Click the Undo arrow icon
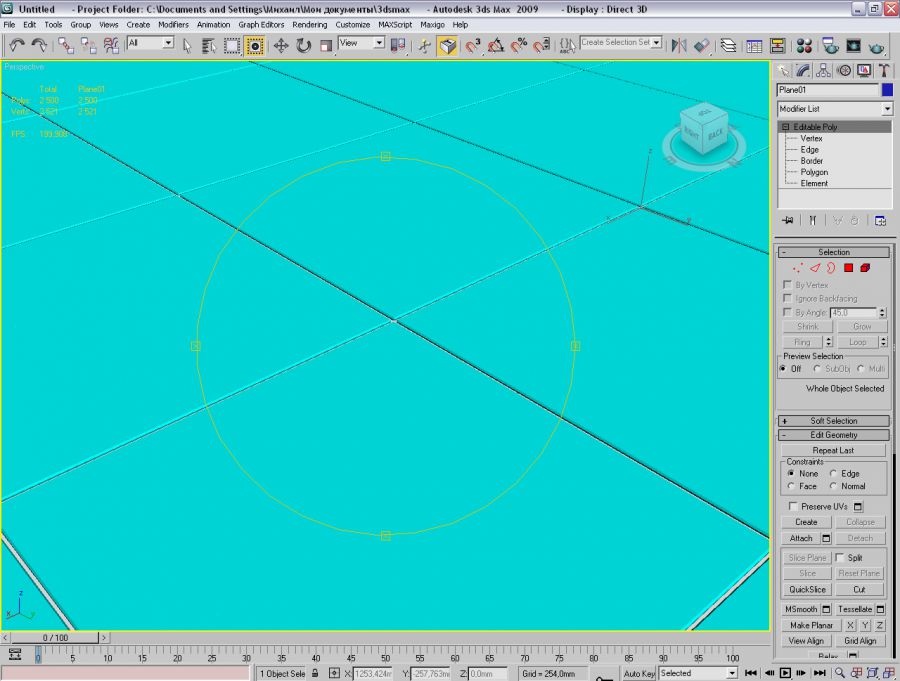The image size is (900, 681). click(x=17, y=45)
